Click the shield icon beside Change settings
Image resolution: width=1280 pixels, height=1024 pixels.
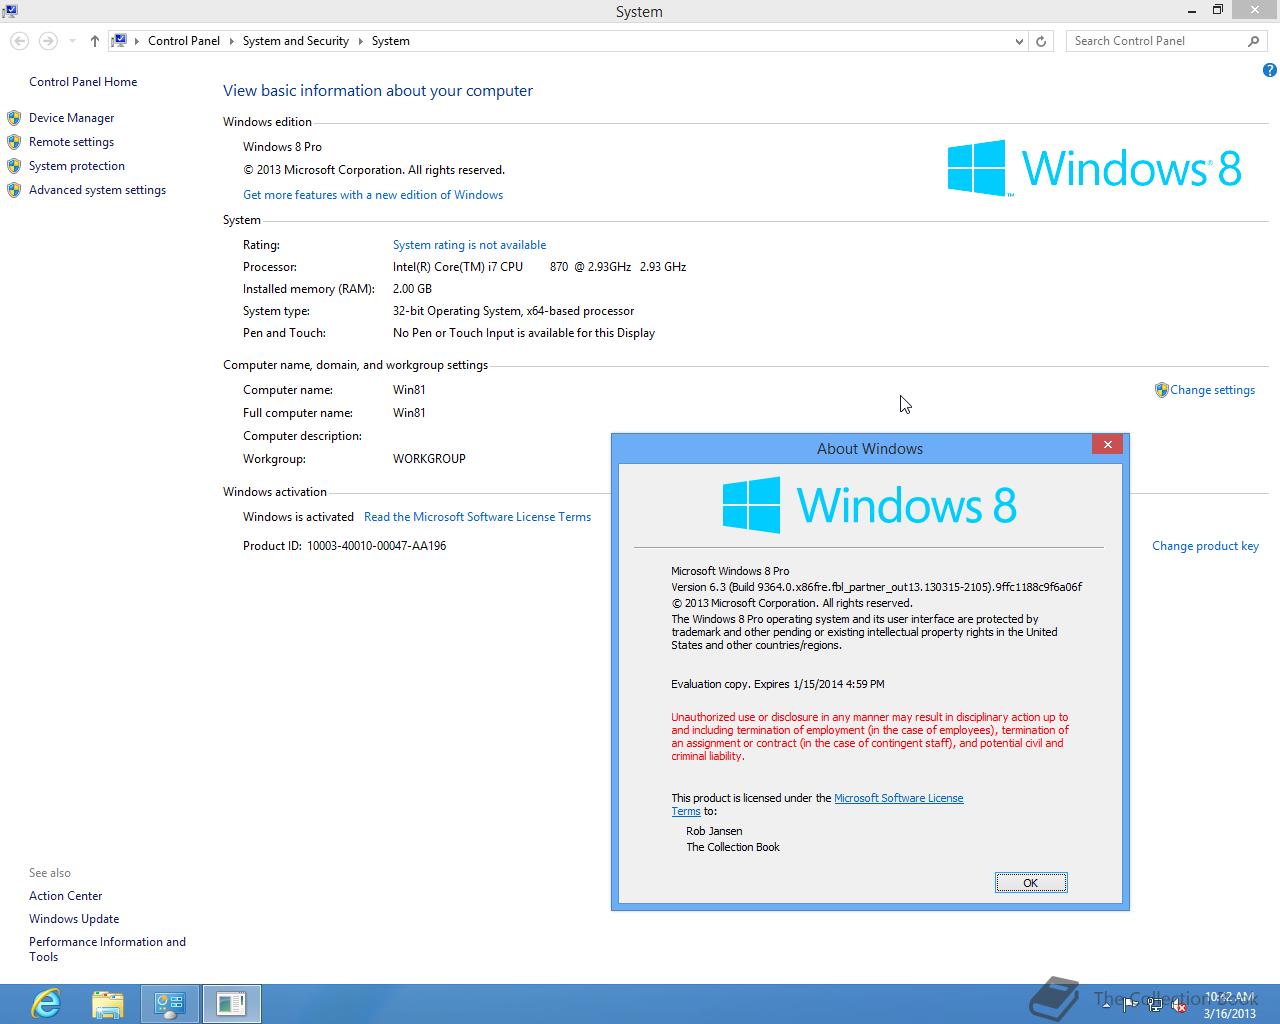1161,390
